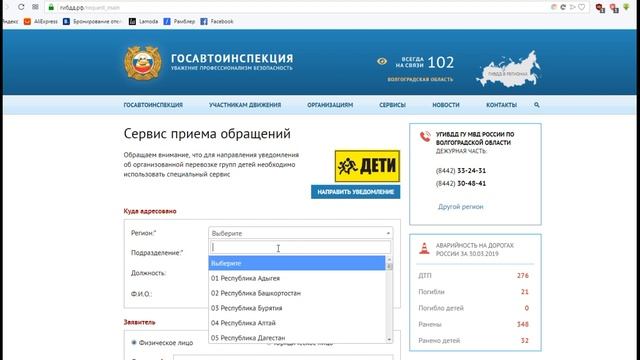Viewport: 640px width, 360px height.
Task: Select the Физическое лицо radio button
Action: coord(133,342)
